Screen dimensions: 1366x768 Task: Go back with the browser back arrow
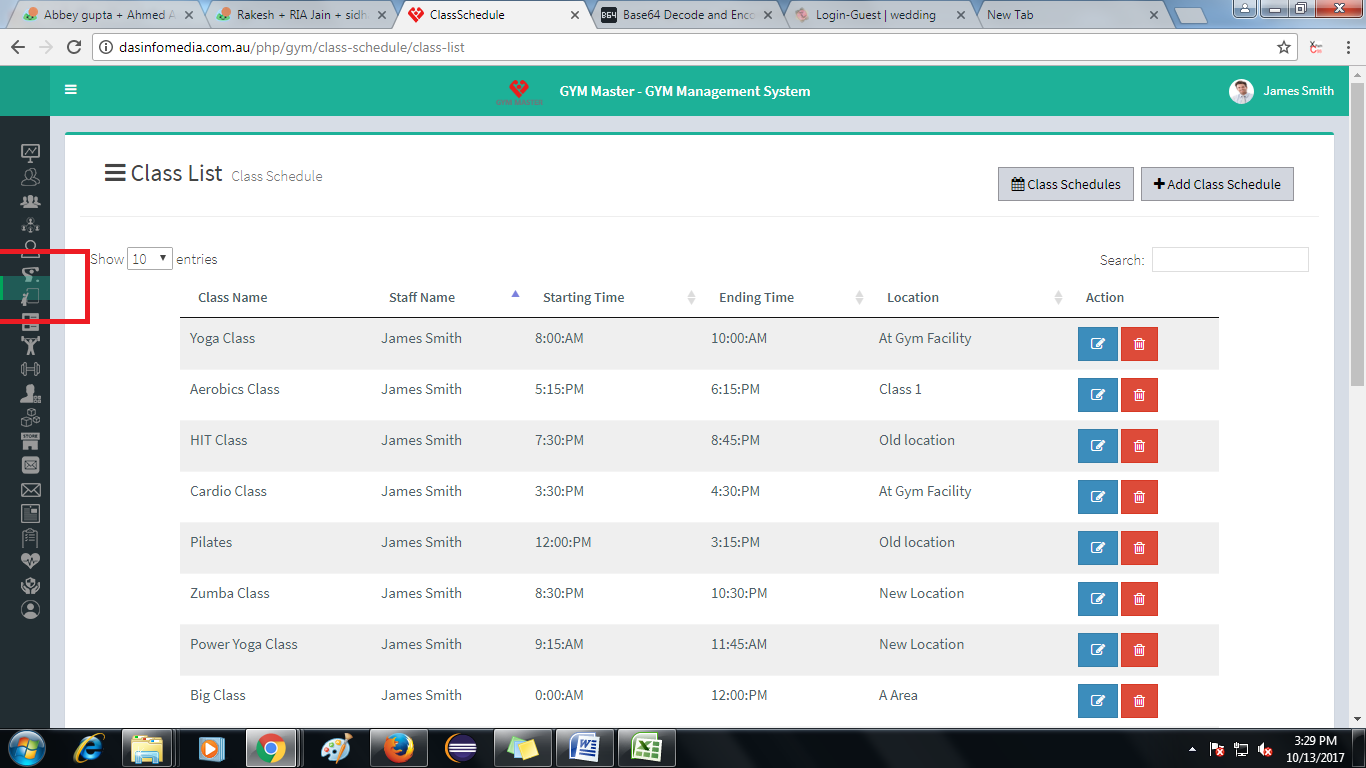pos(19,47)
